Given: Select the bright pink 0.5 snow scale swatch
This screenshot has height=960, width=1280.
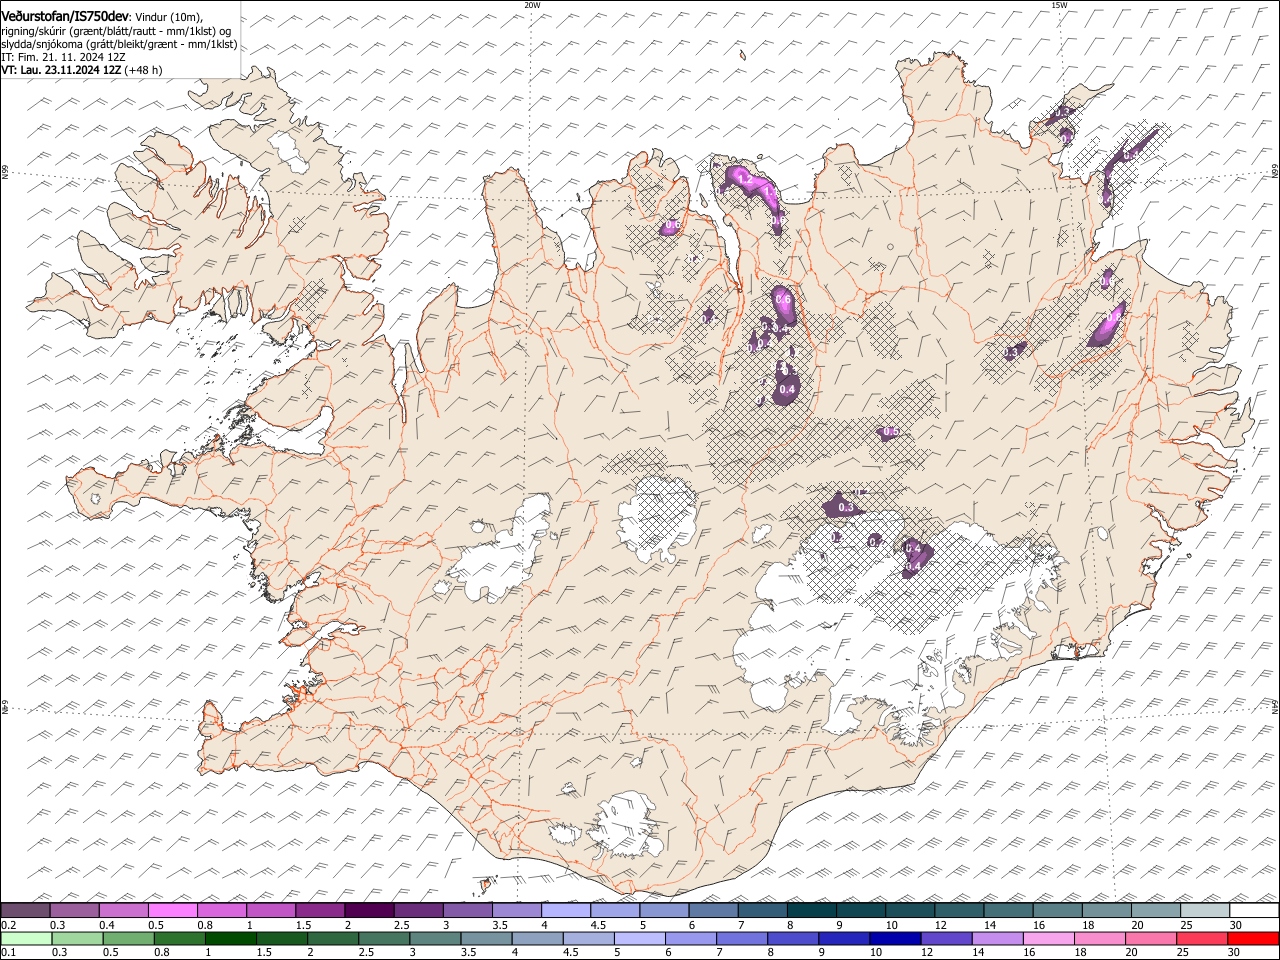Looking at the screenshot, I should tap(172, 911).
